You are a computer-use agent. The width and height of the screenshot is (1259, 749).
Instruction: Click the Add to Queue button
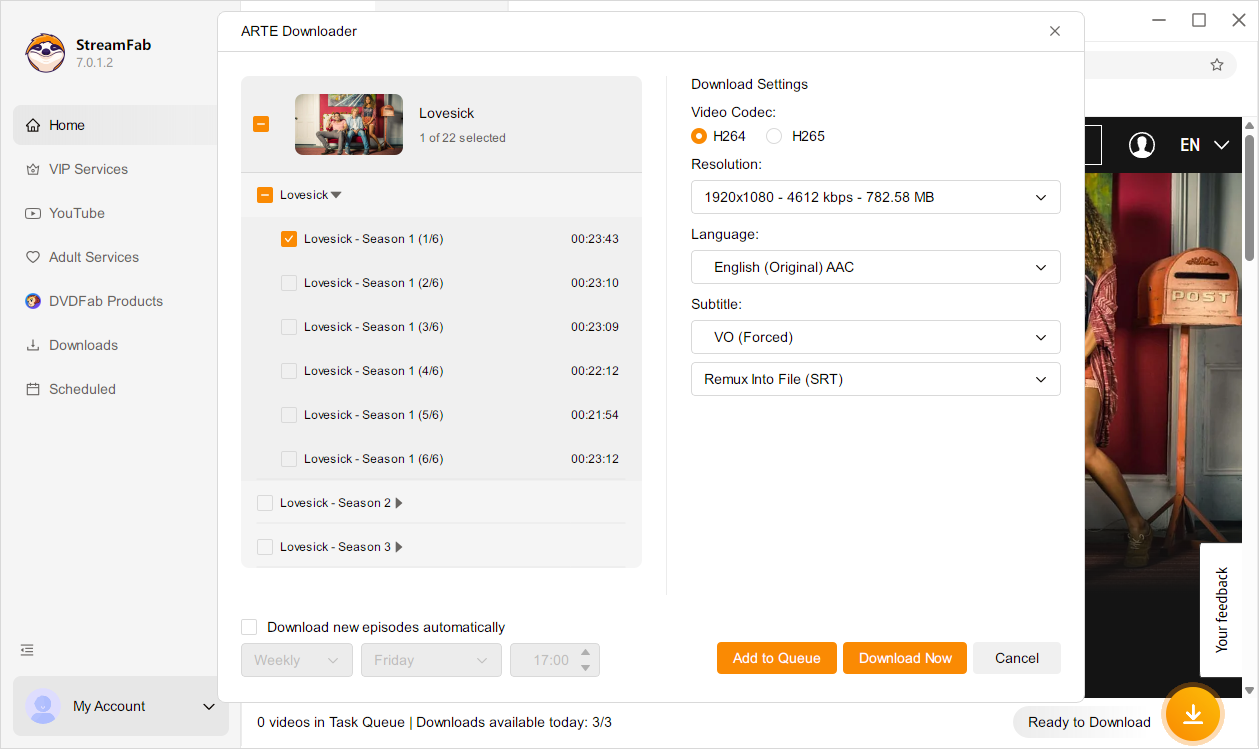[776, 658]
